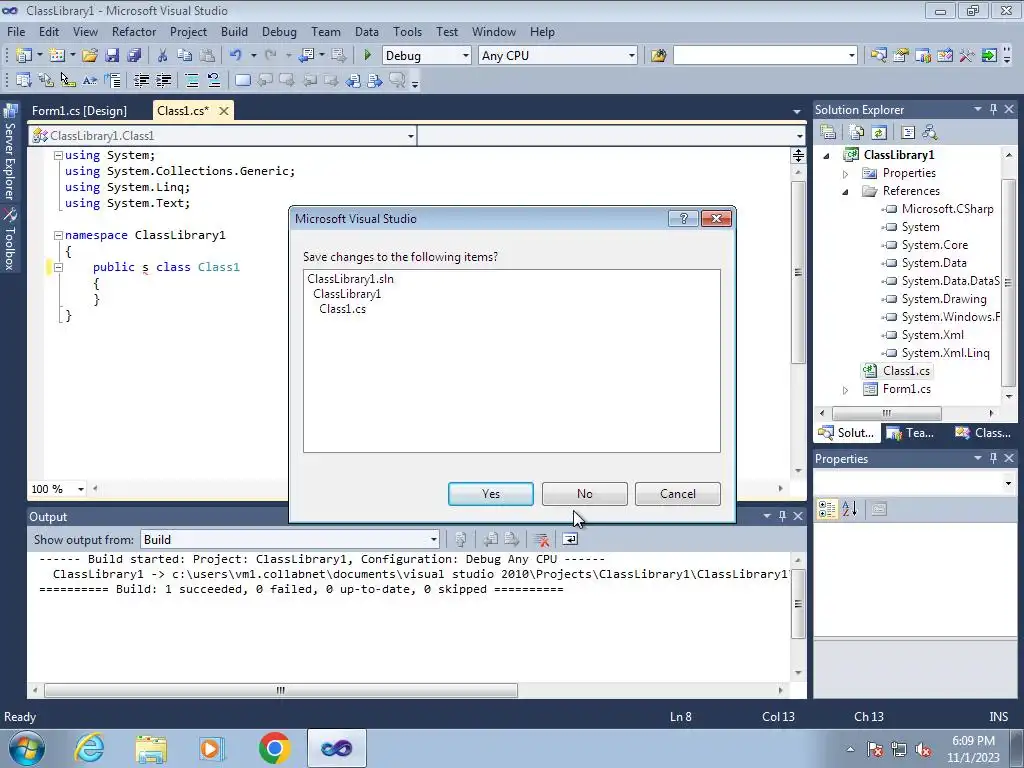Click the View Code icon in Solution Explorer
Viewport: 1024px width, 768px height.
(908, 133)
